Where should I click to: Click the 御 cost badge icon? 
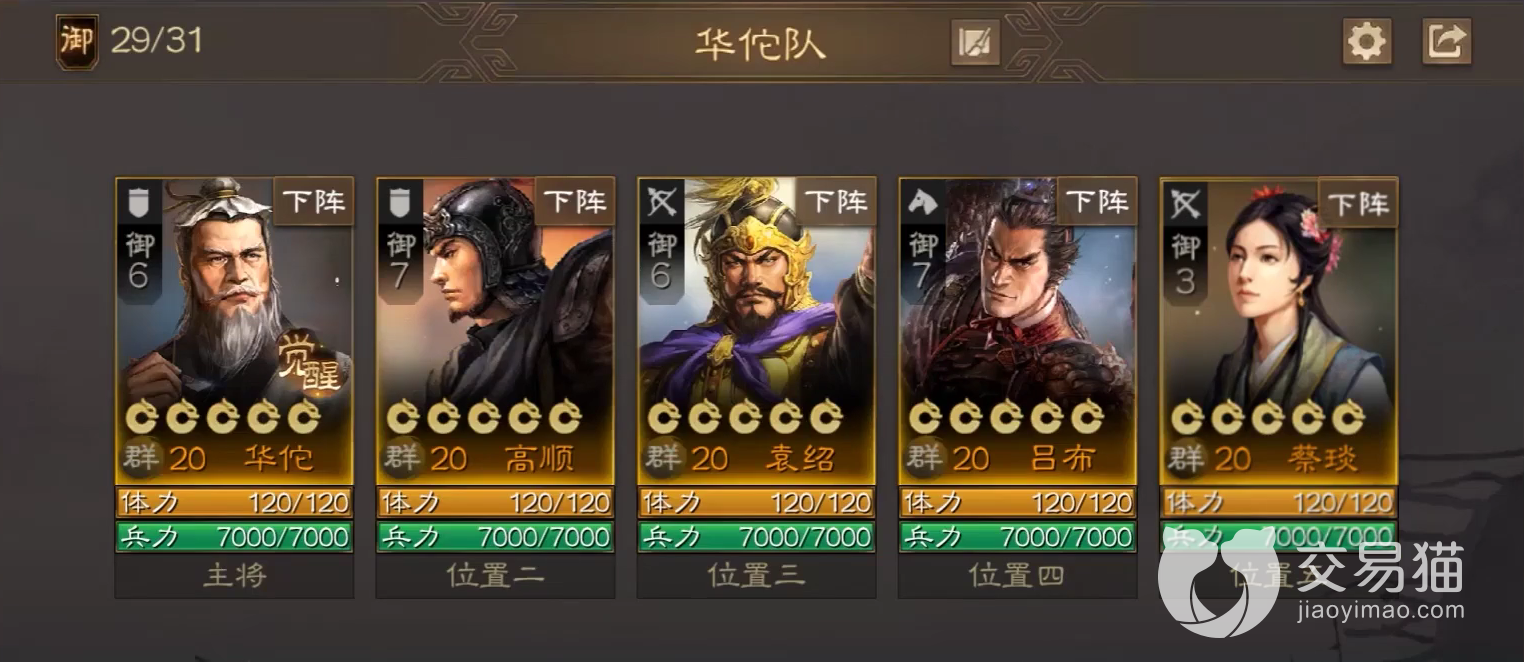[77, 42]
